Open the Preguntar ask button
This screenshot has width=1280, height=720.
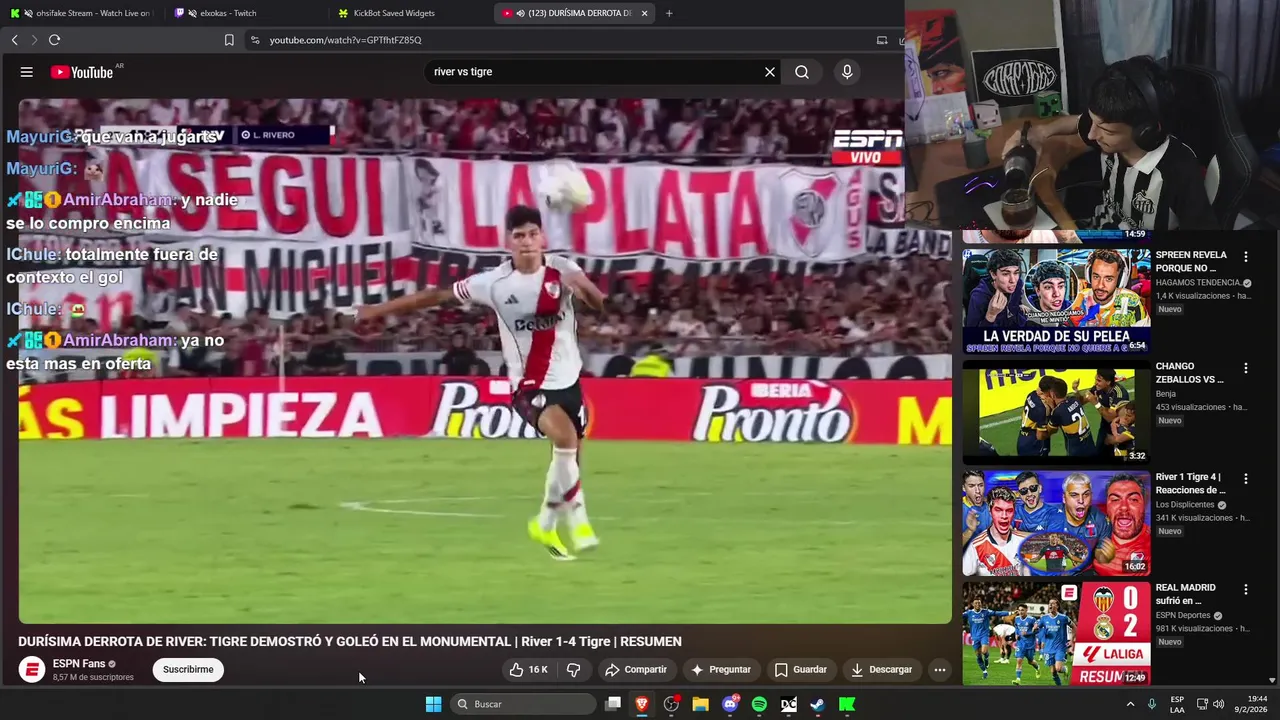721,670
